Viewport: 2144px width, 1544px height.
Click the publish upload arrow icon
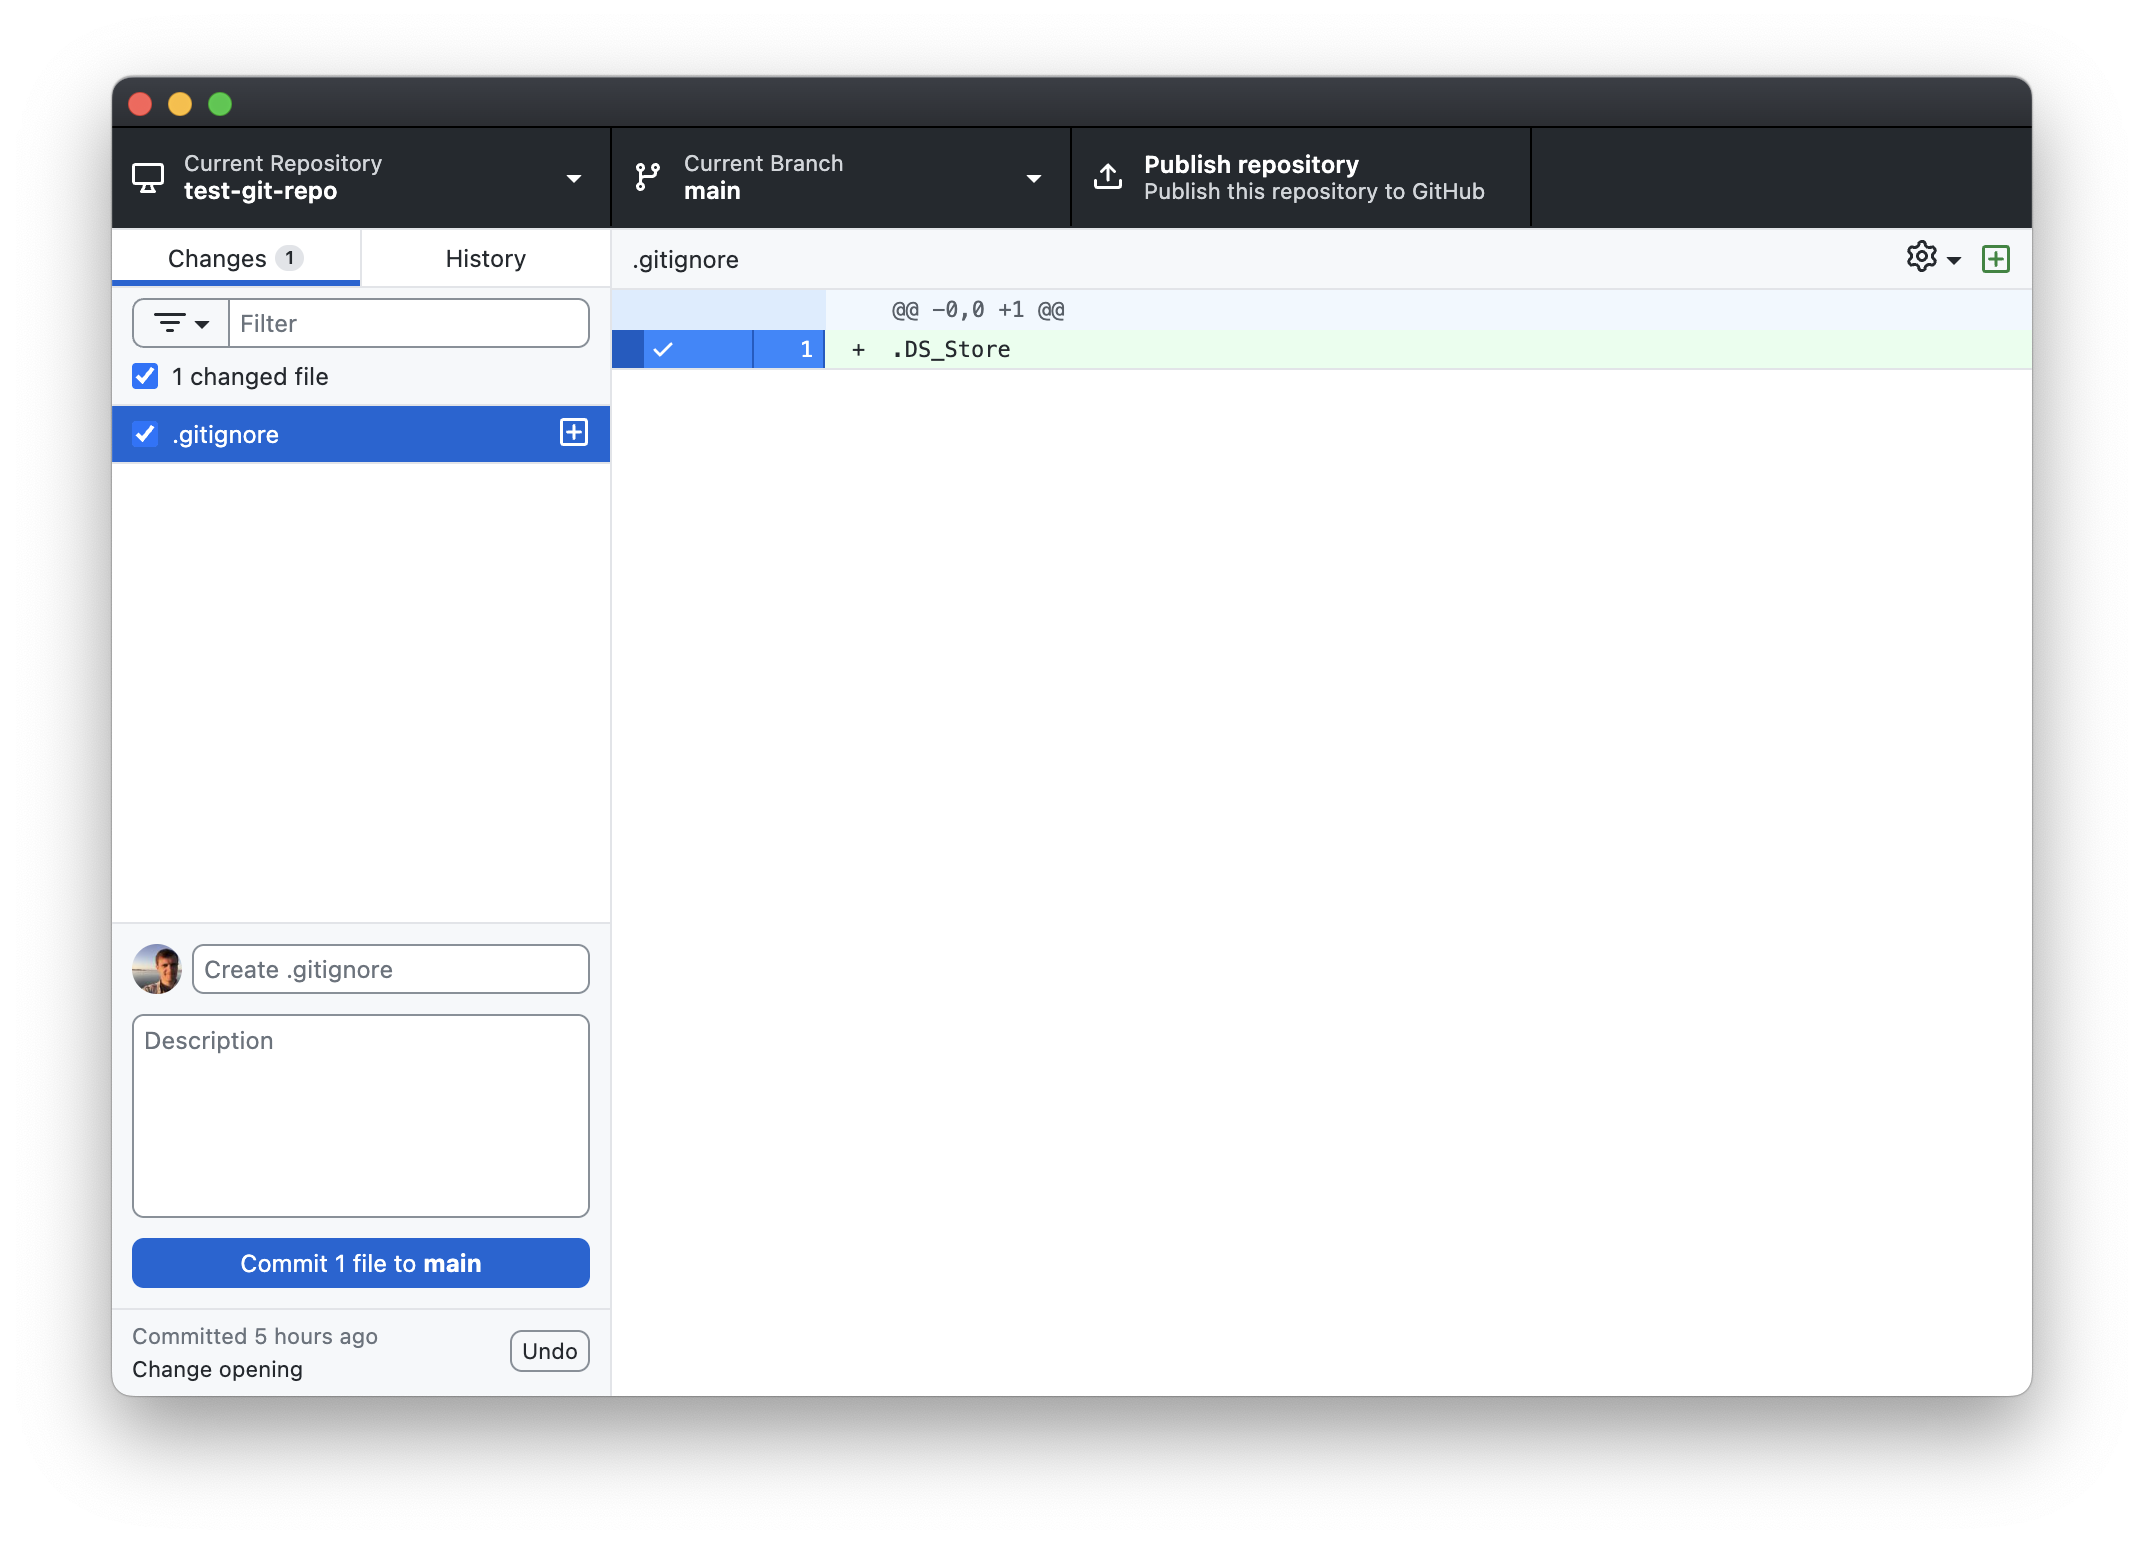coord(1108,177)
